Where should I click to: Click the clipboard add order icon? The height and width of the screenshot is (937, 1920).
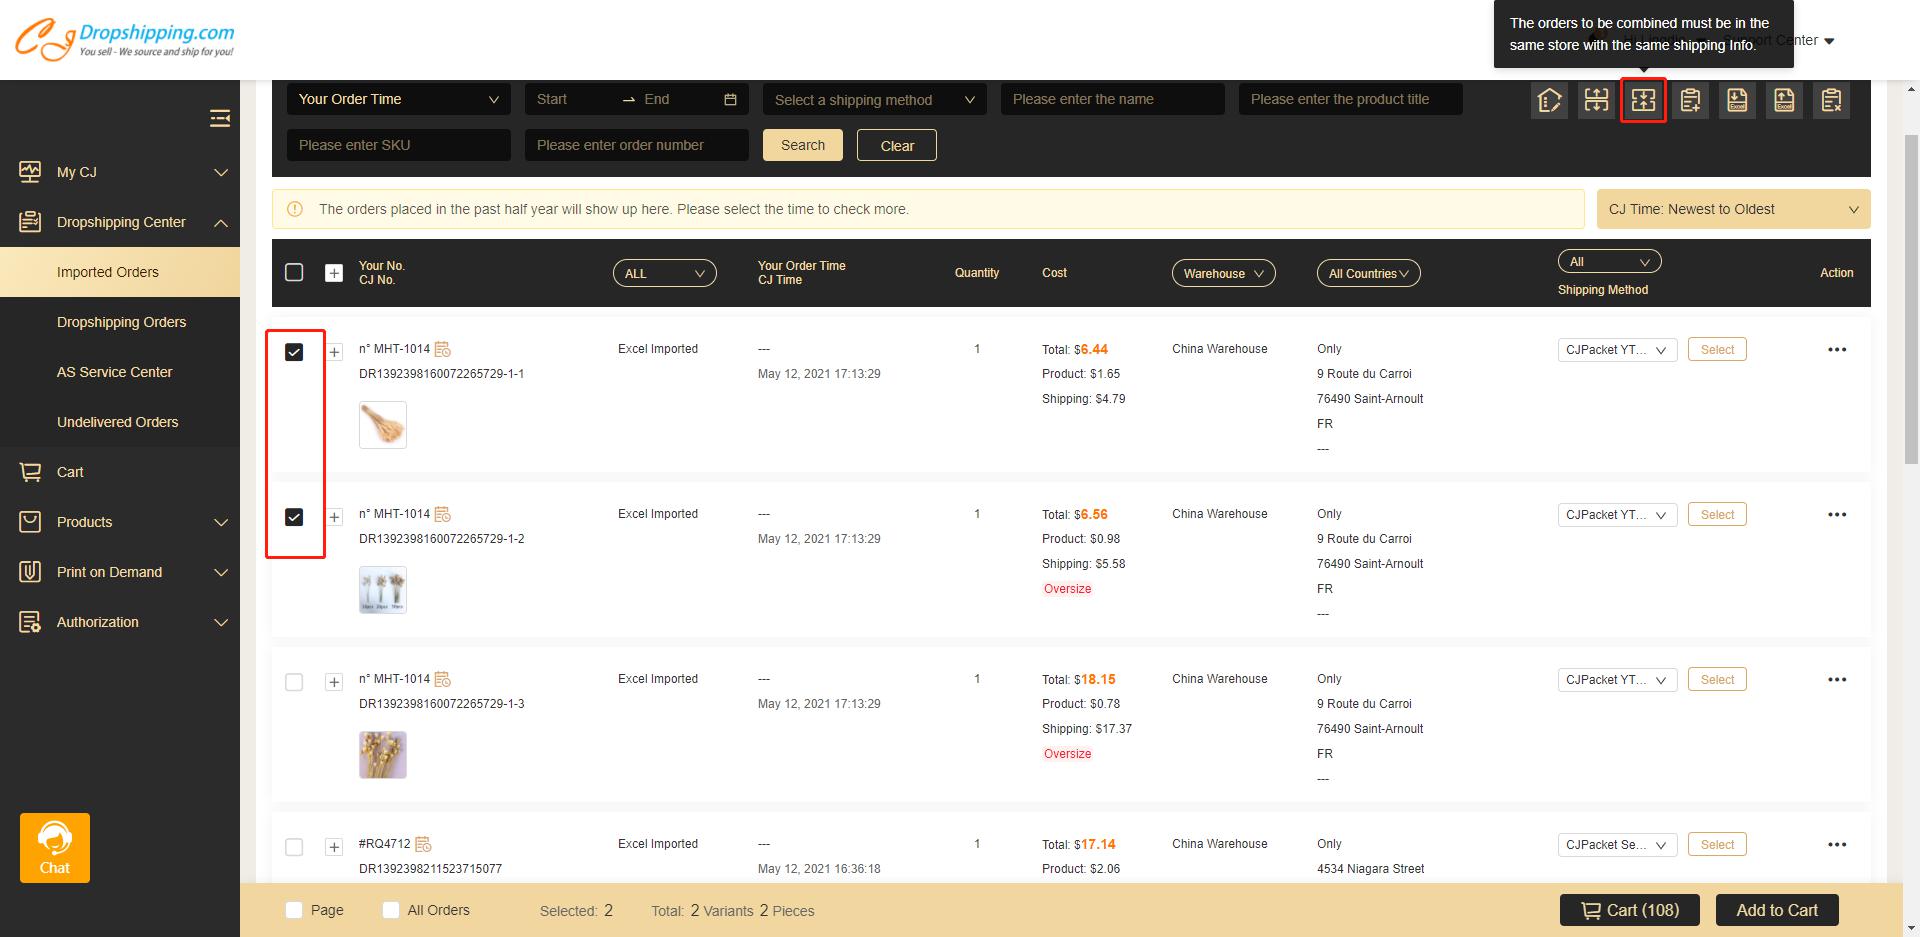(x=1690, y=100)
